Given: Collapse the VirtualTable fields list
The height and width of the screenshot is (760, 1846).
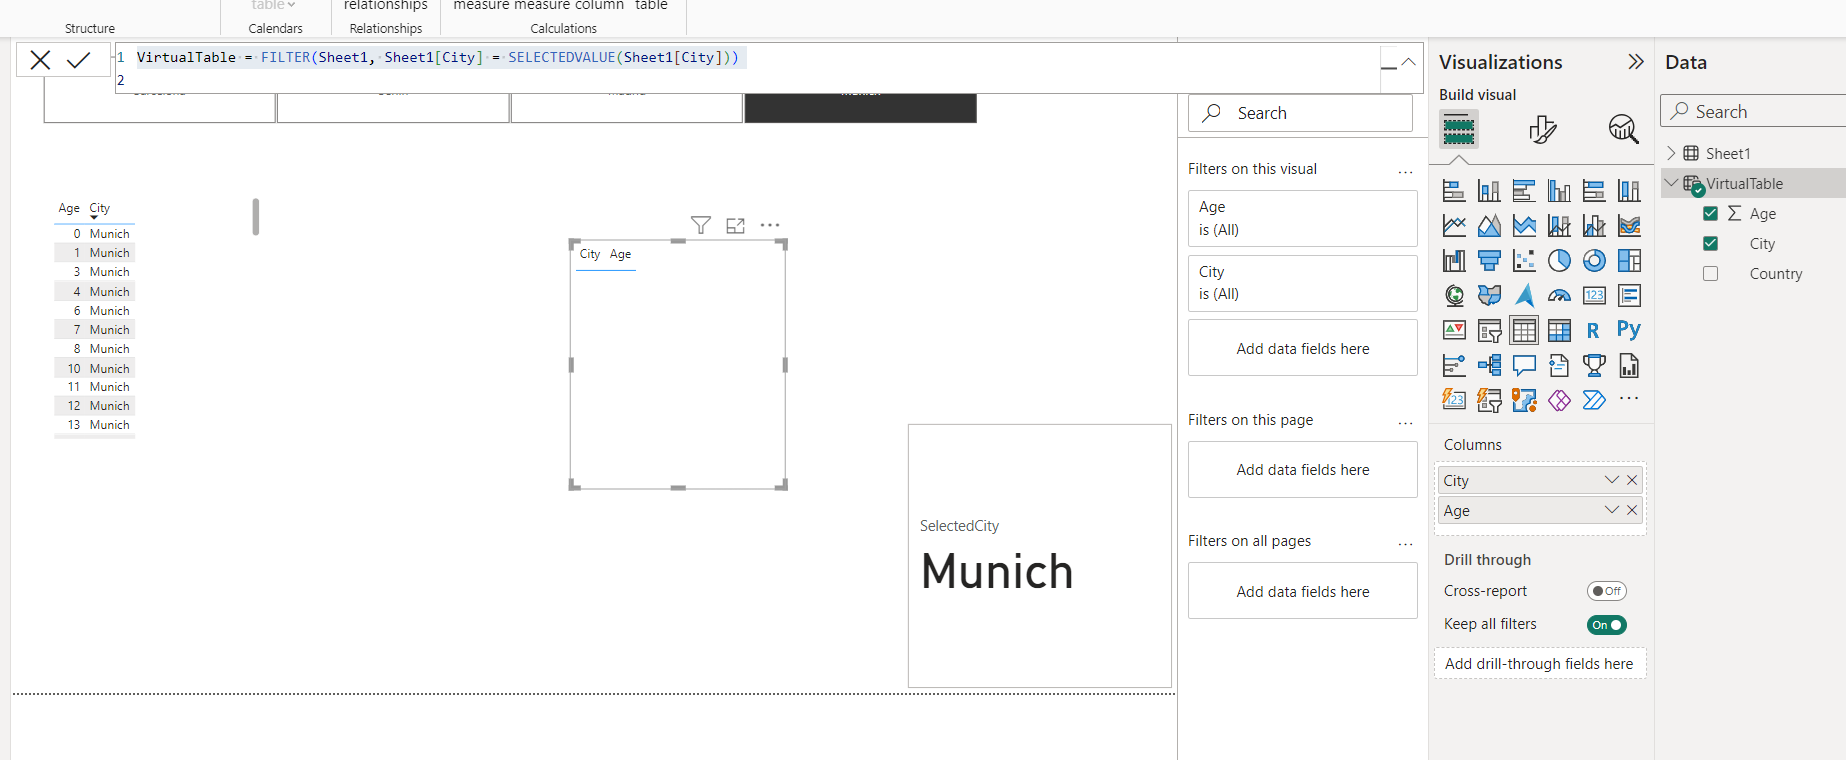Looking at the screenshot, I should [x=1671, y=183].
